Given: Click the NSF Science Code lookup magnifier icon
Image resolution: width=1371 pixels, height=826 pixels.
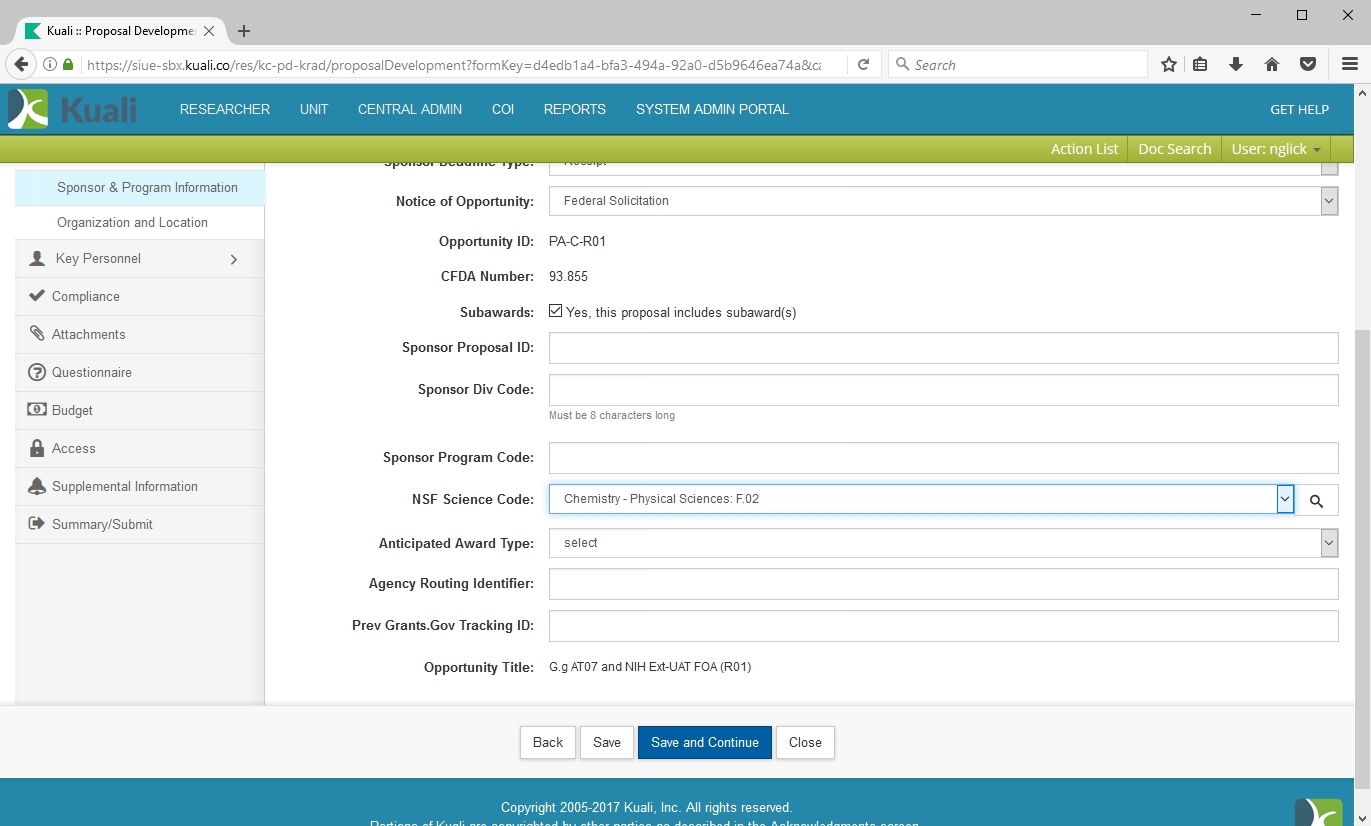Looking at the screenshot, I should click(x=1316, y=500).
